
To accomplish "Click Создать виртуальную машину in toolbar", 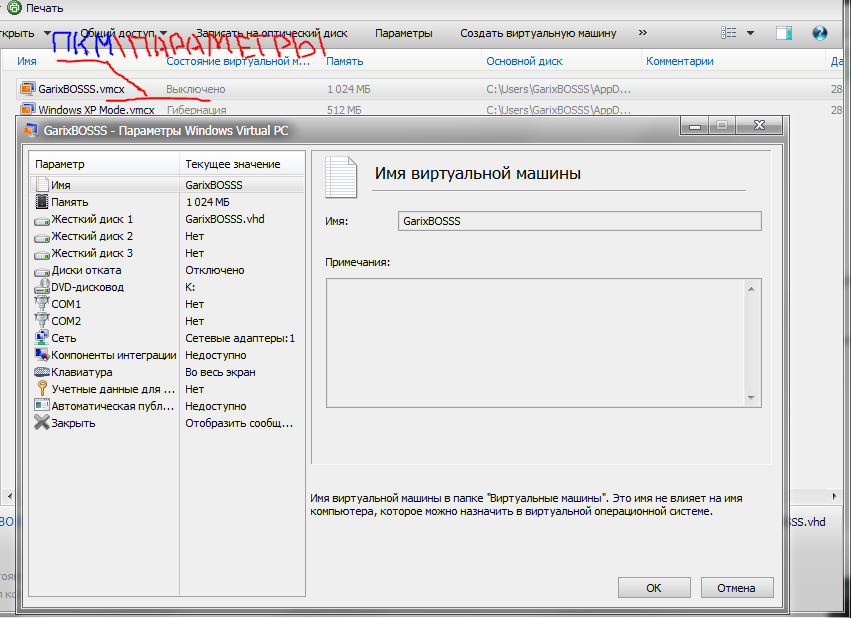I will 538,33.
